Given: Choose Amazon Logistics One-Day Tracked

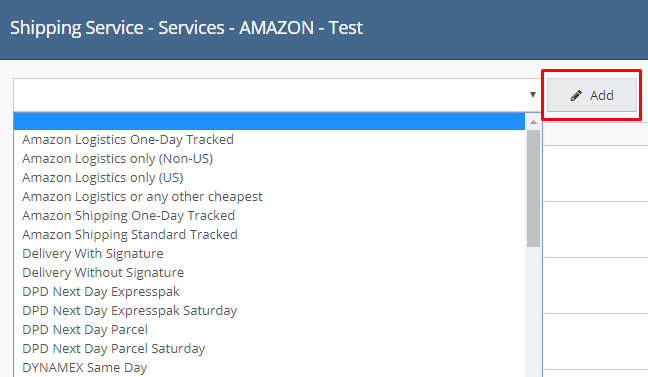Looking at the screenshot, I should [128, 140].
